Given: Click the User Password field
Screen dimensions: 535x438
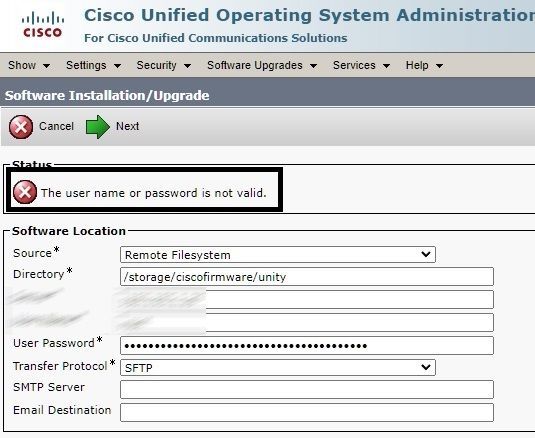Looking at the screenshot, I should pyautogui.click(x=307, y=346).
